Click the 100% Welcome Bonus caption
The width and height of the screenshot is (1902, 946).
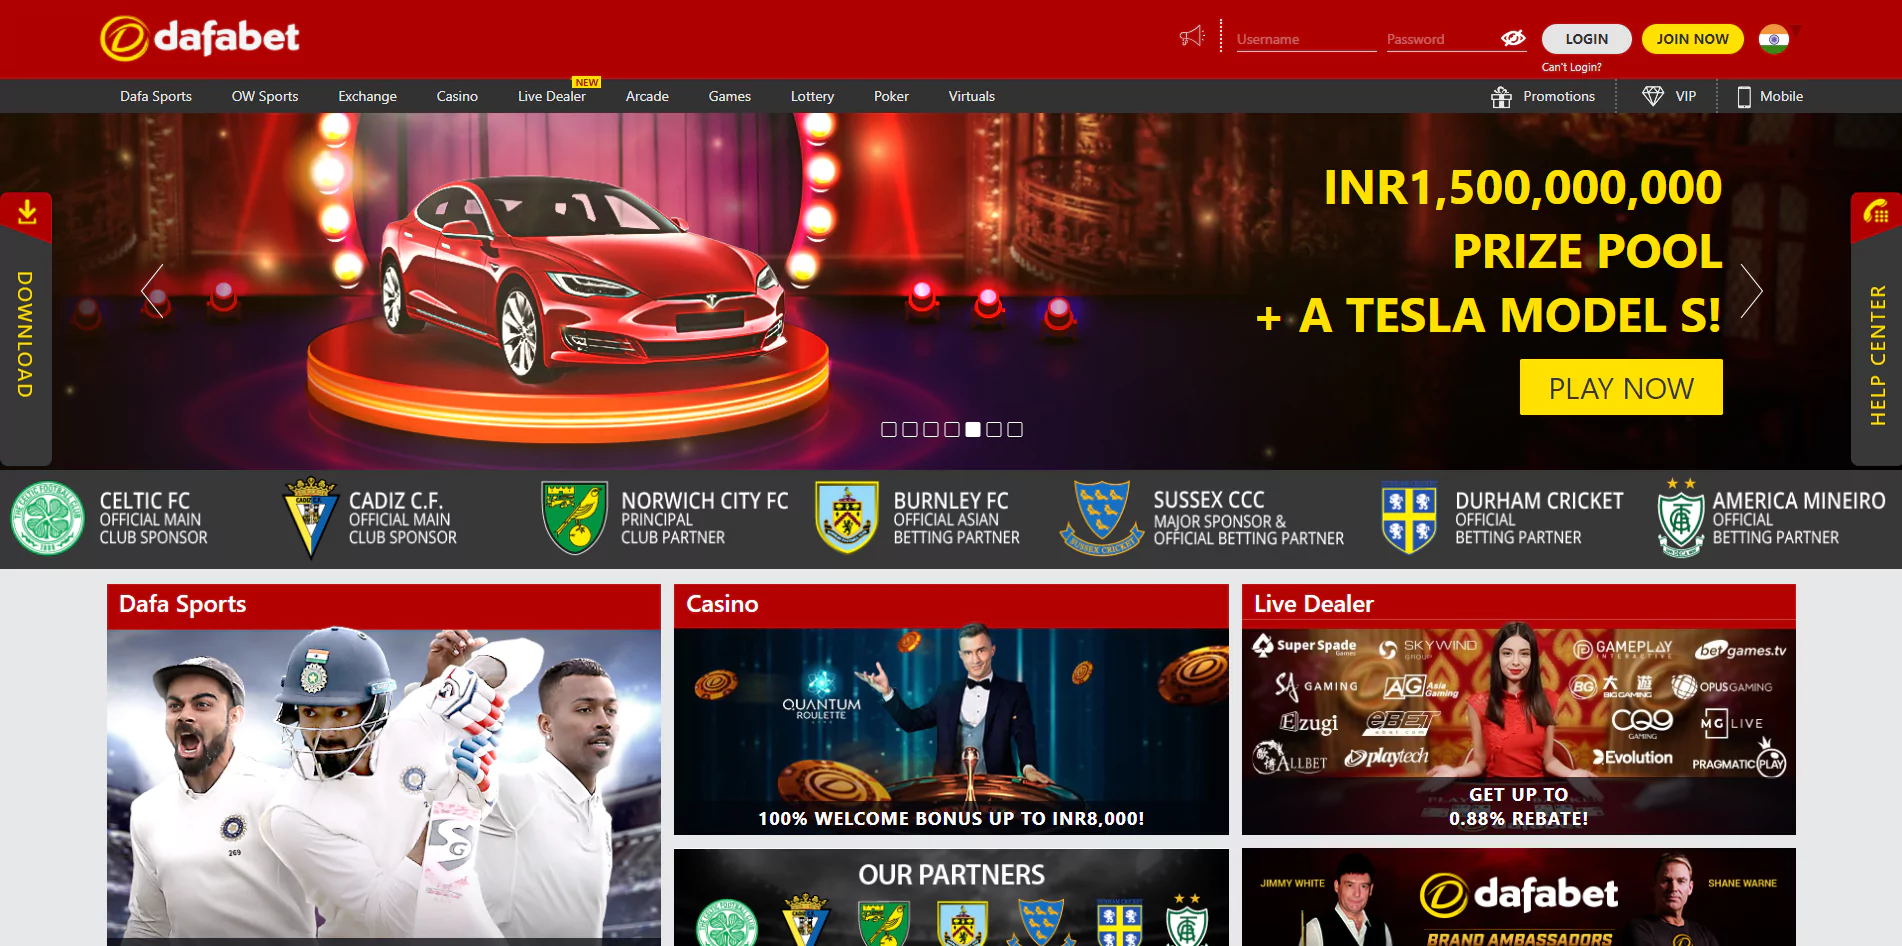(951, 818)
